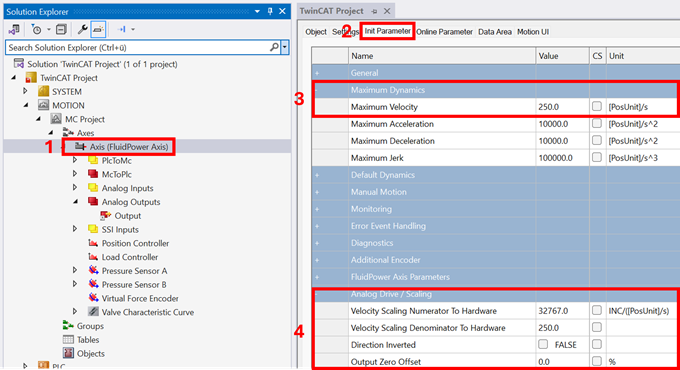Click the Objects node icon
The image size is (680, 370).
tap(68, 353)
